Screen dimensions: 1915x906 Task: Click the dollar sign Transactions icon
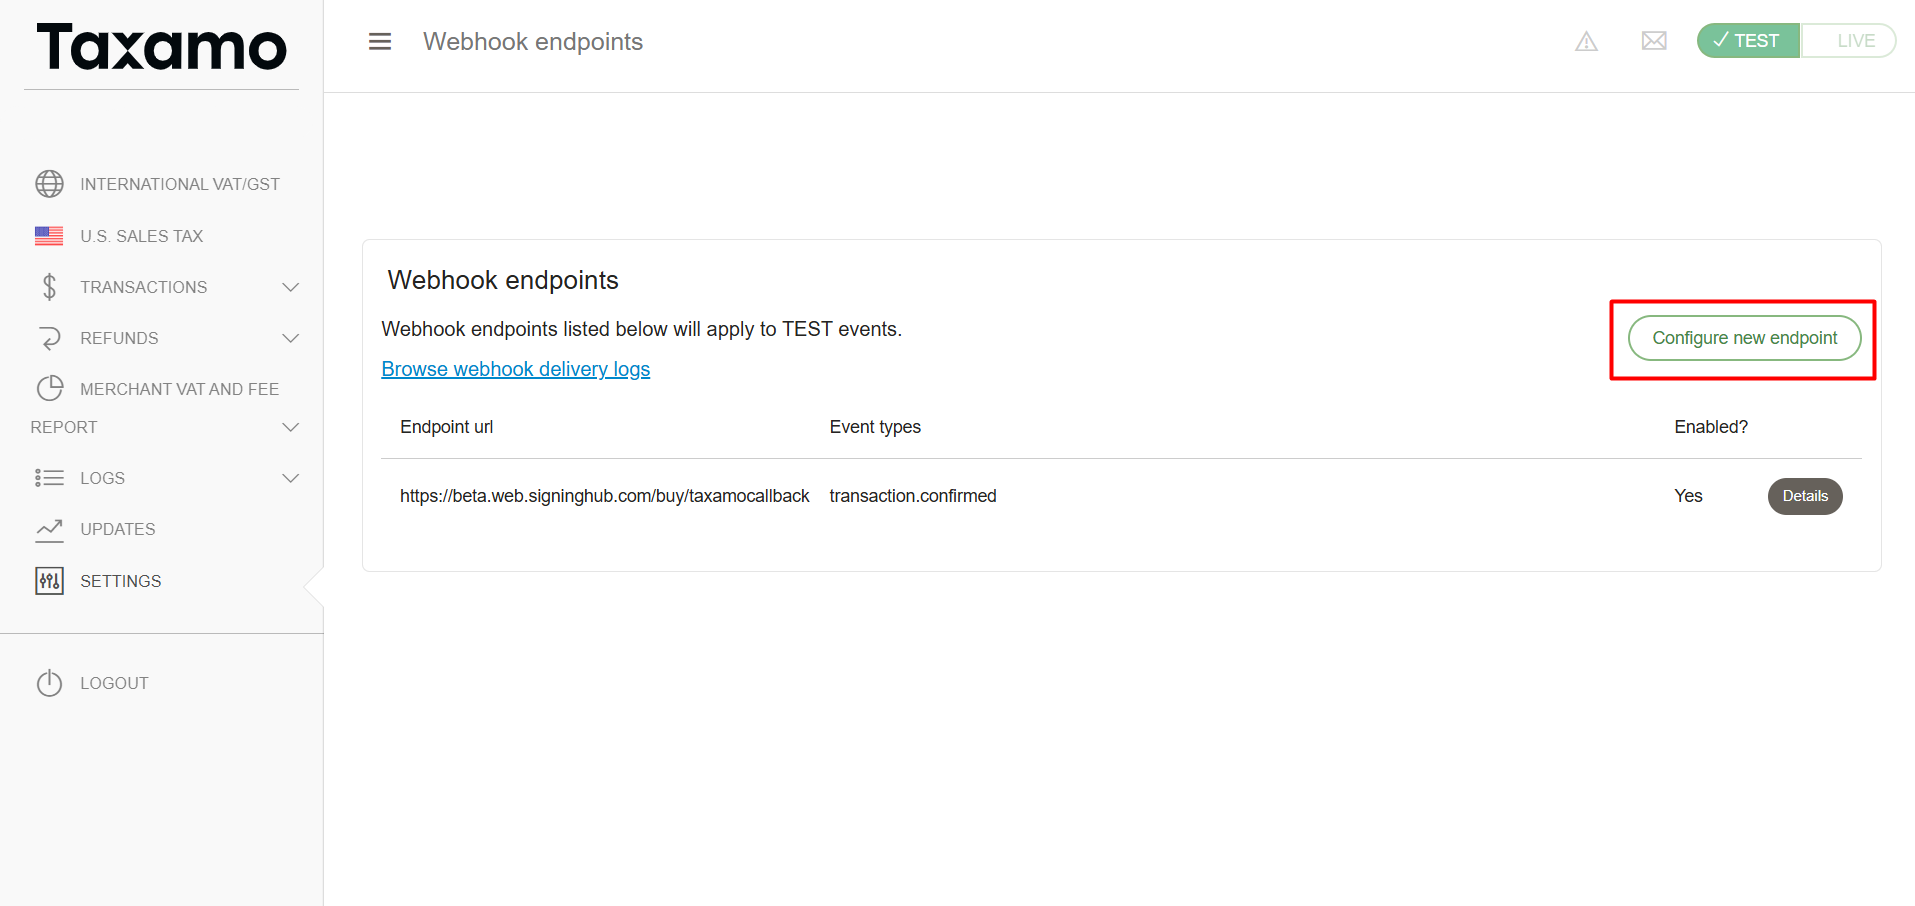point(49,287)
